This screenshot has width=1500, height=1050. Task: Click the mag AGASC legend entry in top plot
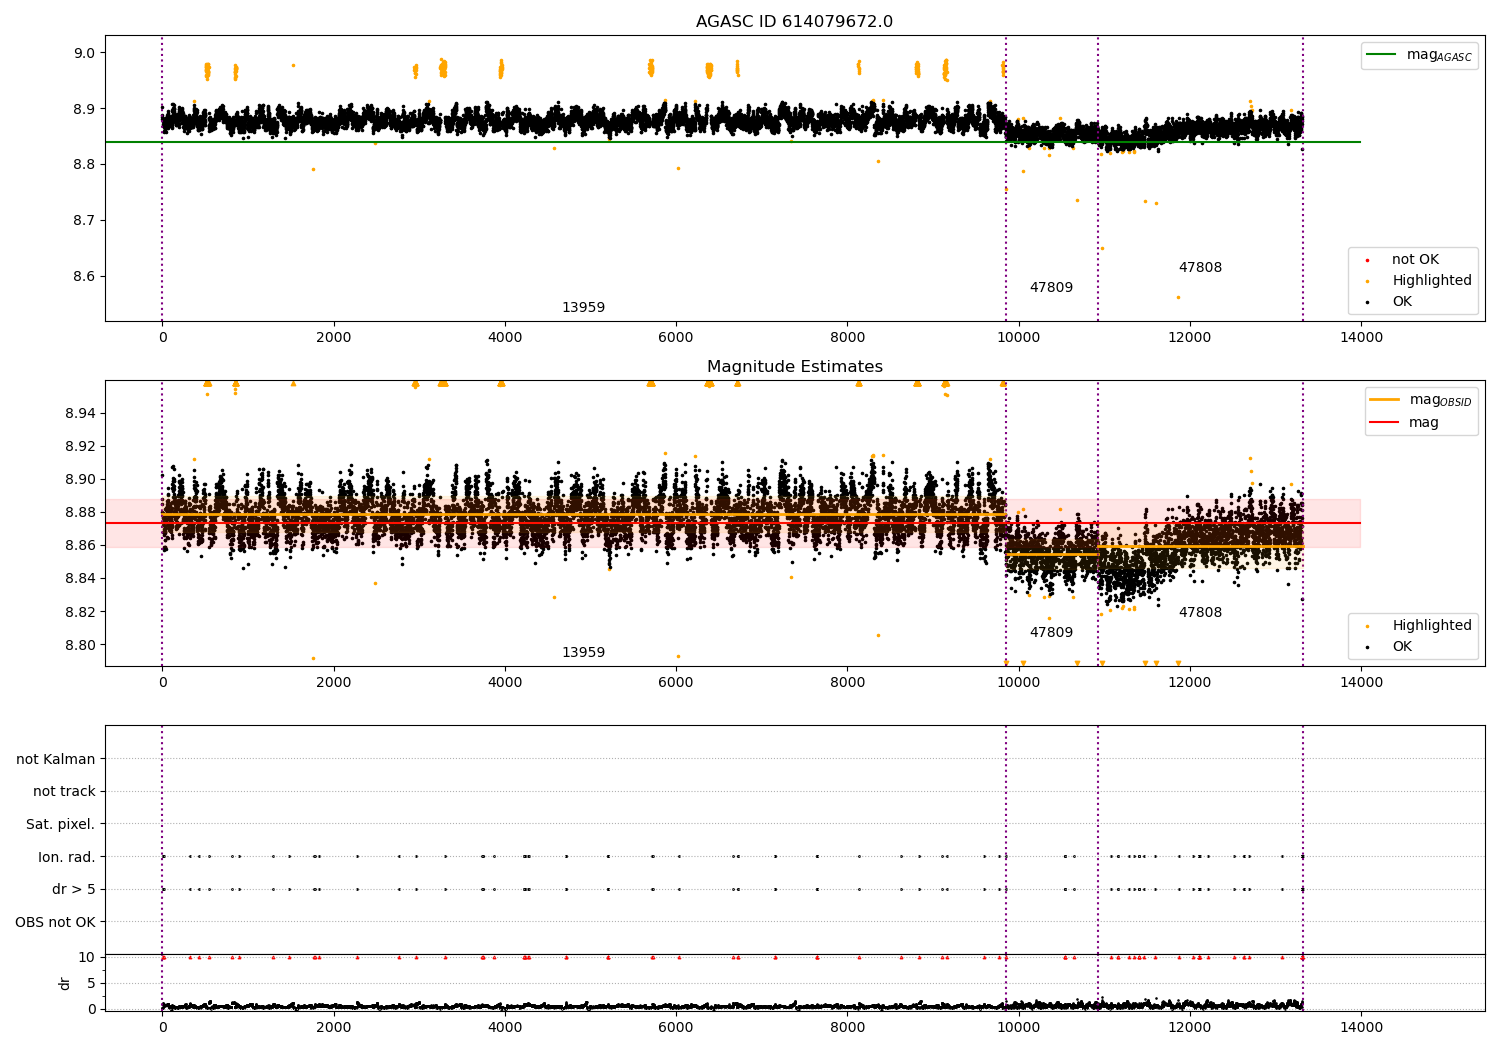[1419, 56]
